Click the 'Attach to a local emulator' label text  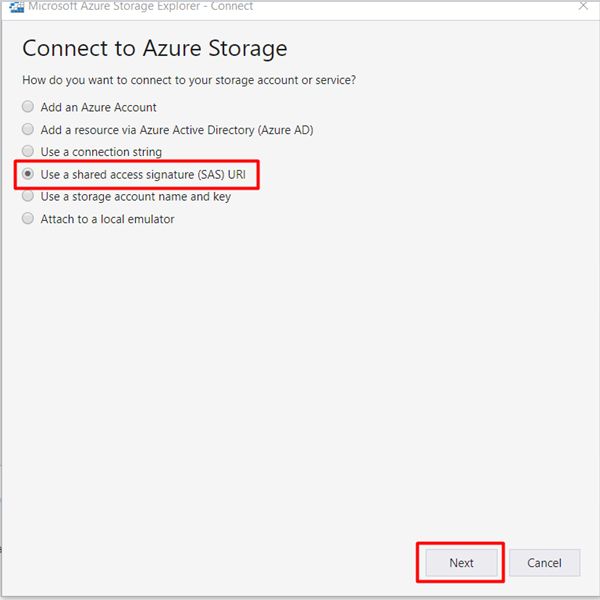pos(107,219)
